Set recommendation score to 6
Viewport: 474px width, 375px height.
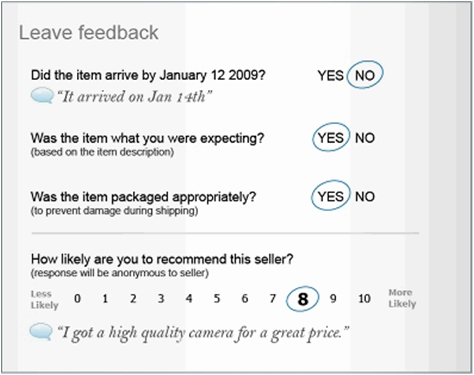[245, 298]
